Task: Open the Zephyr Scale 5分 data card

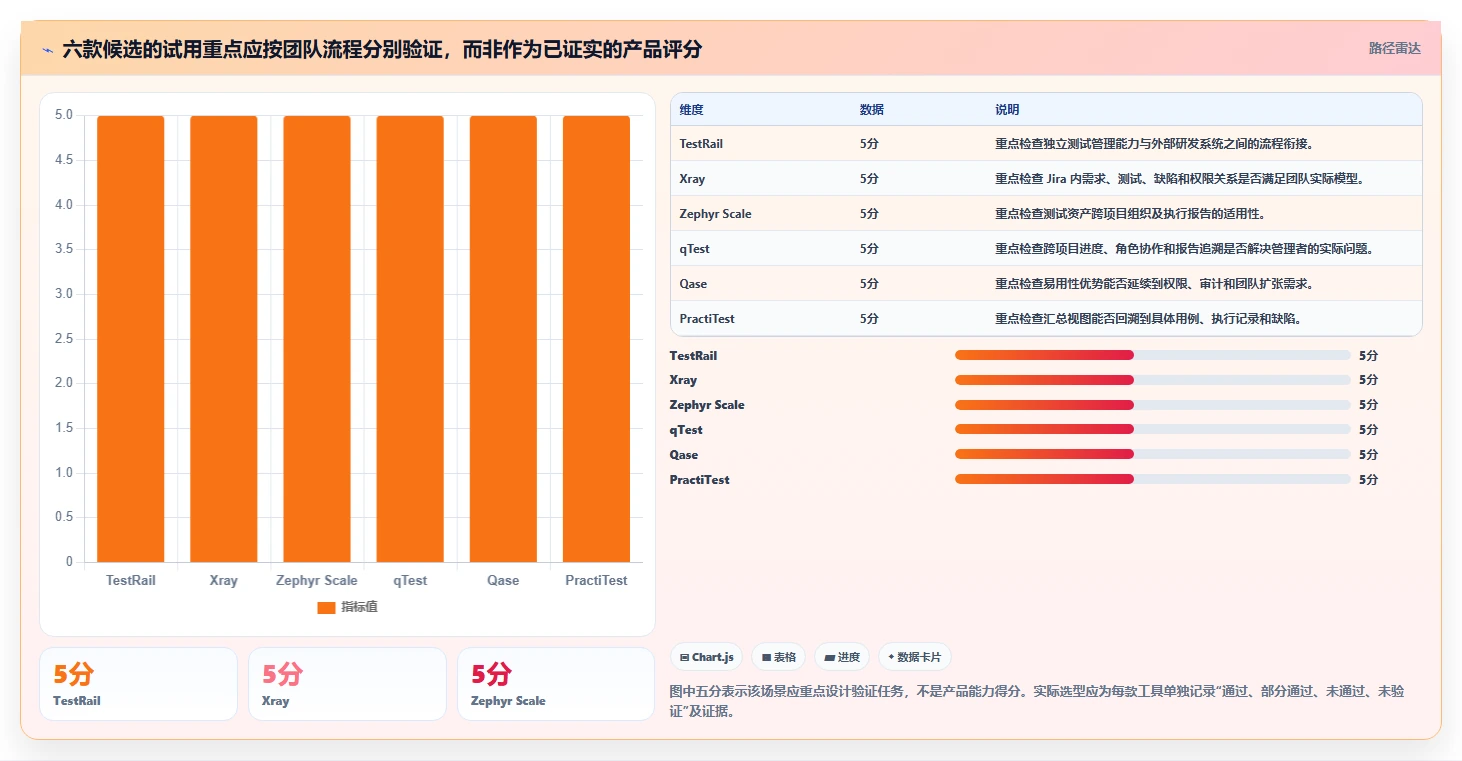Action: 556,684
